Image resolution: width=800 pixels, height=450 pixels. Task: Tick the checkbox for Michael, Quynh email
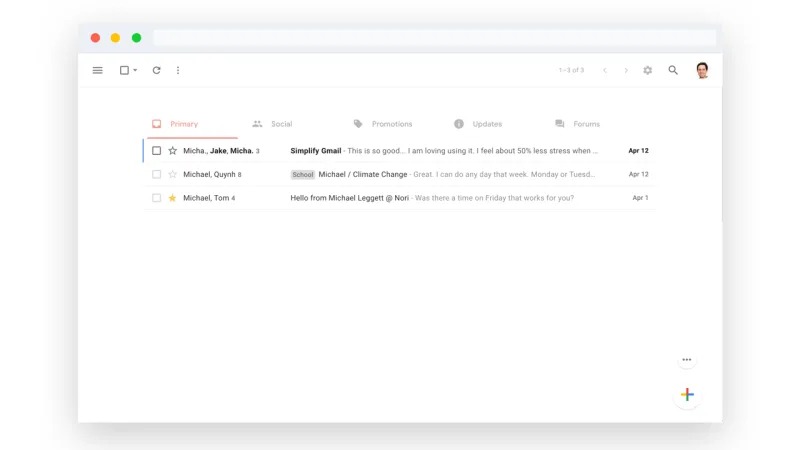click(x=157, y=174)
